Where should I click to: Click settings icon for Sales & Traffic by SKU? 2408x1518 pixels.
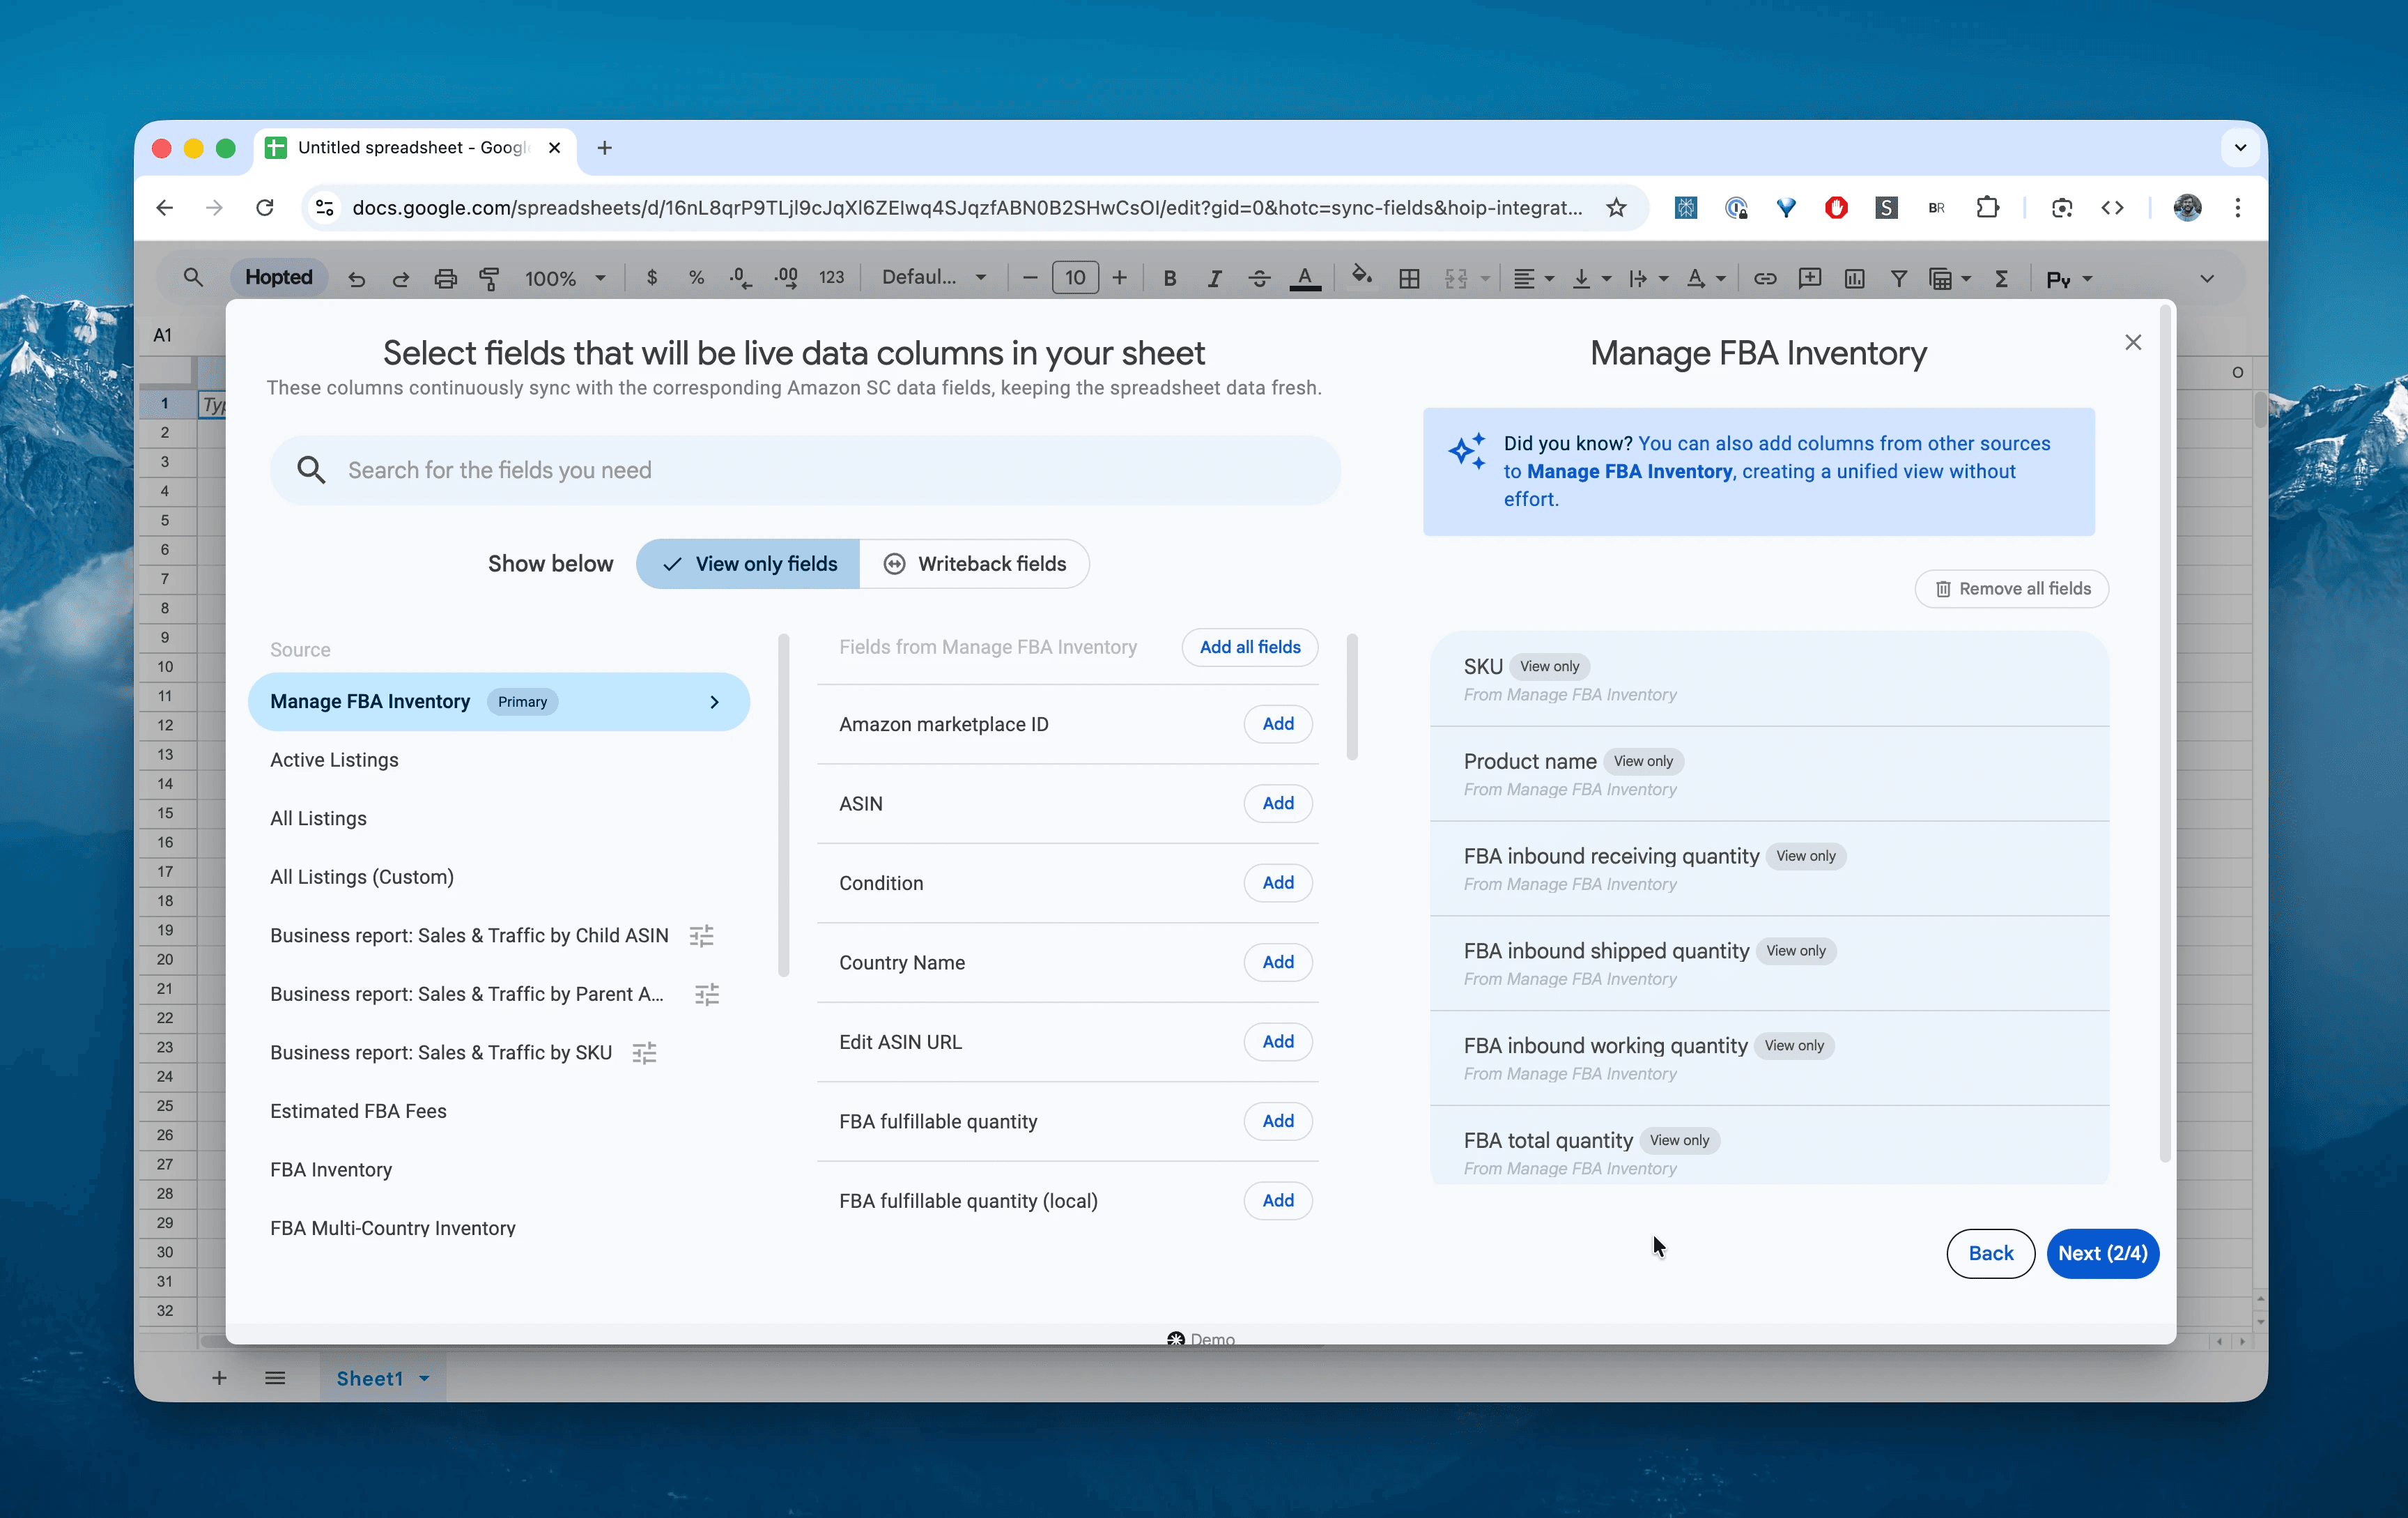click(645, 1053)
